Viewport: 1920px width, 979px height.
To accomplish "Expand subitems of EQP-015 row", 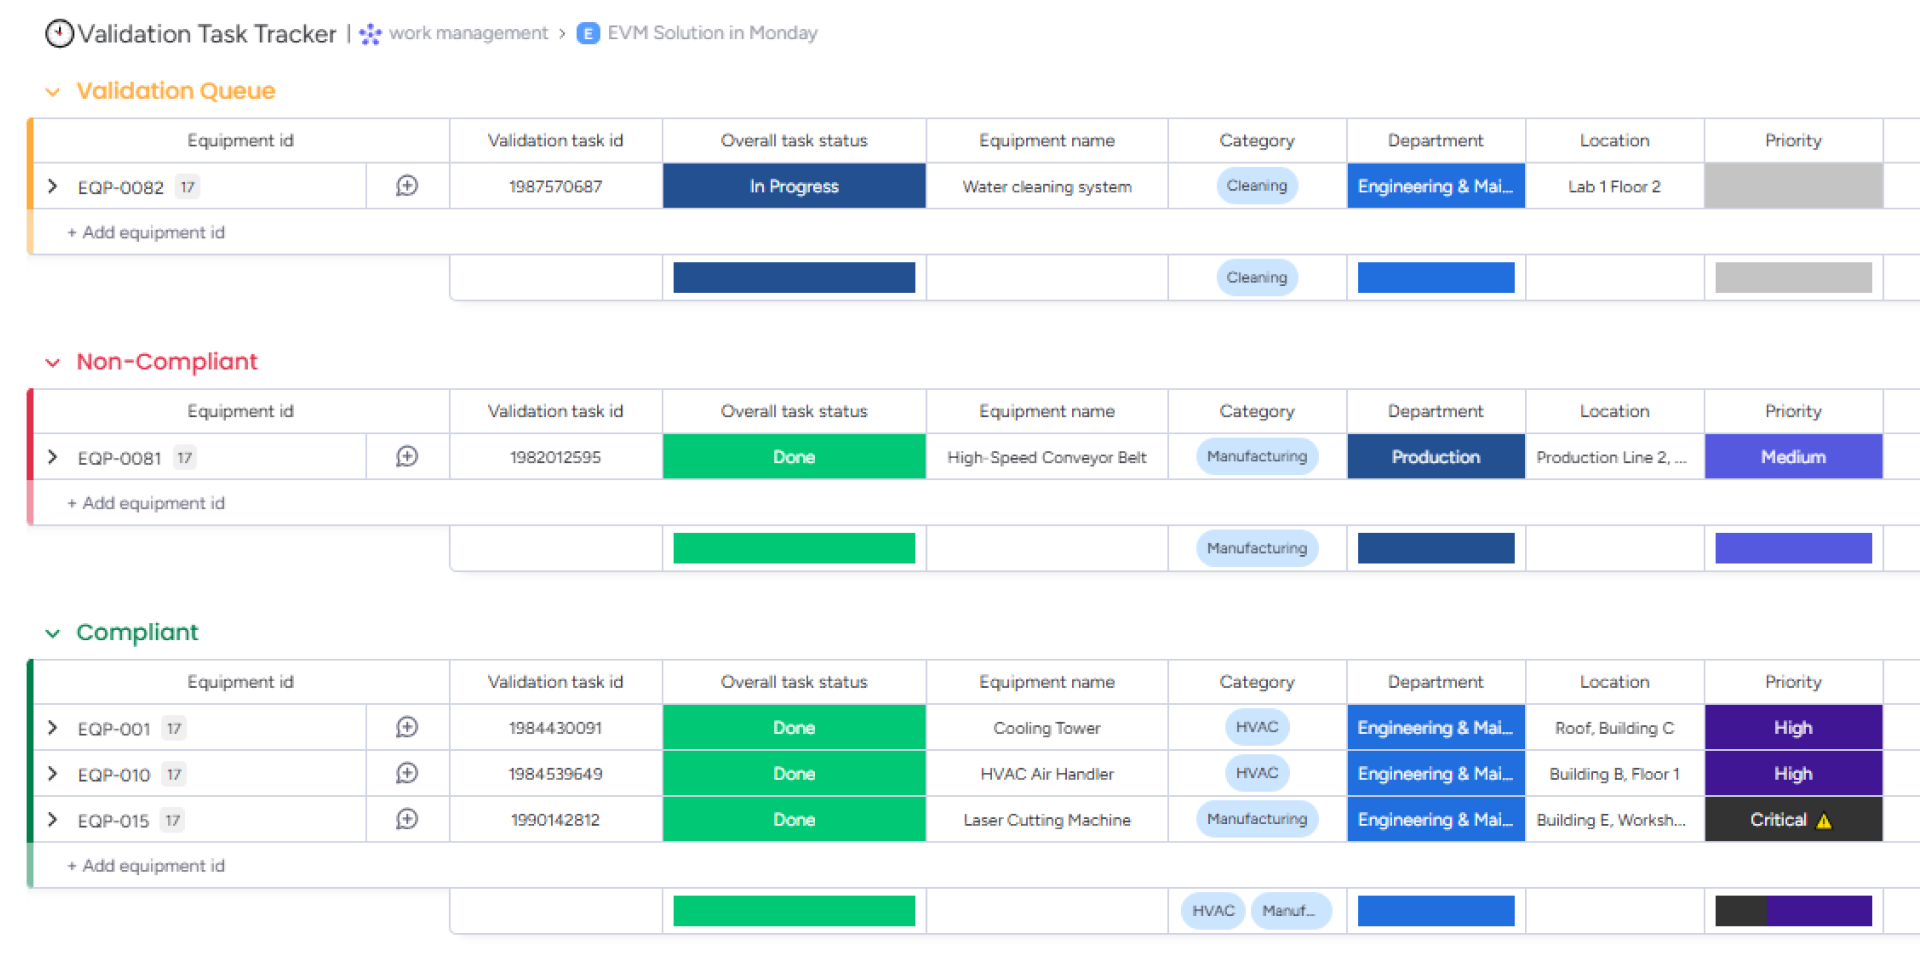I will pyautogui.click(x=53, y=820).
